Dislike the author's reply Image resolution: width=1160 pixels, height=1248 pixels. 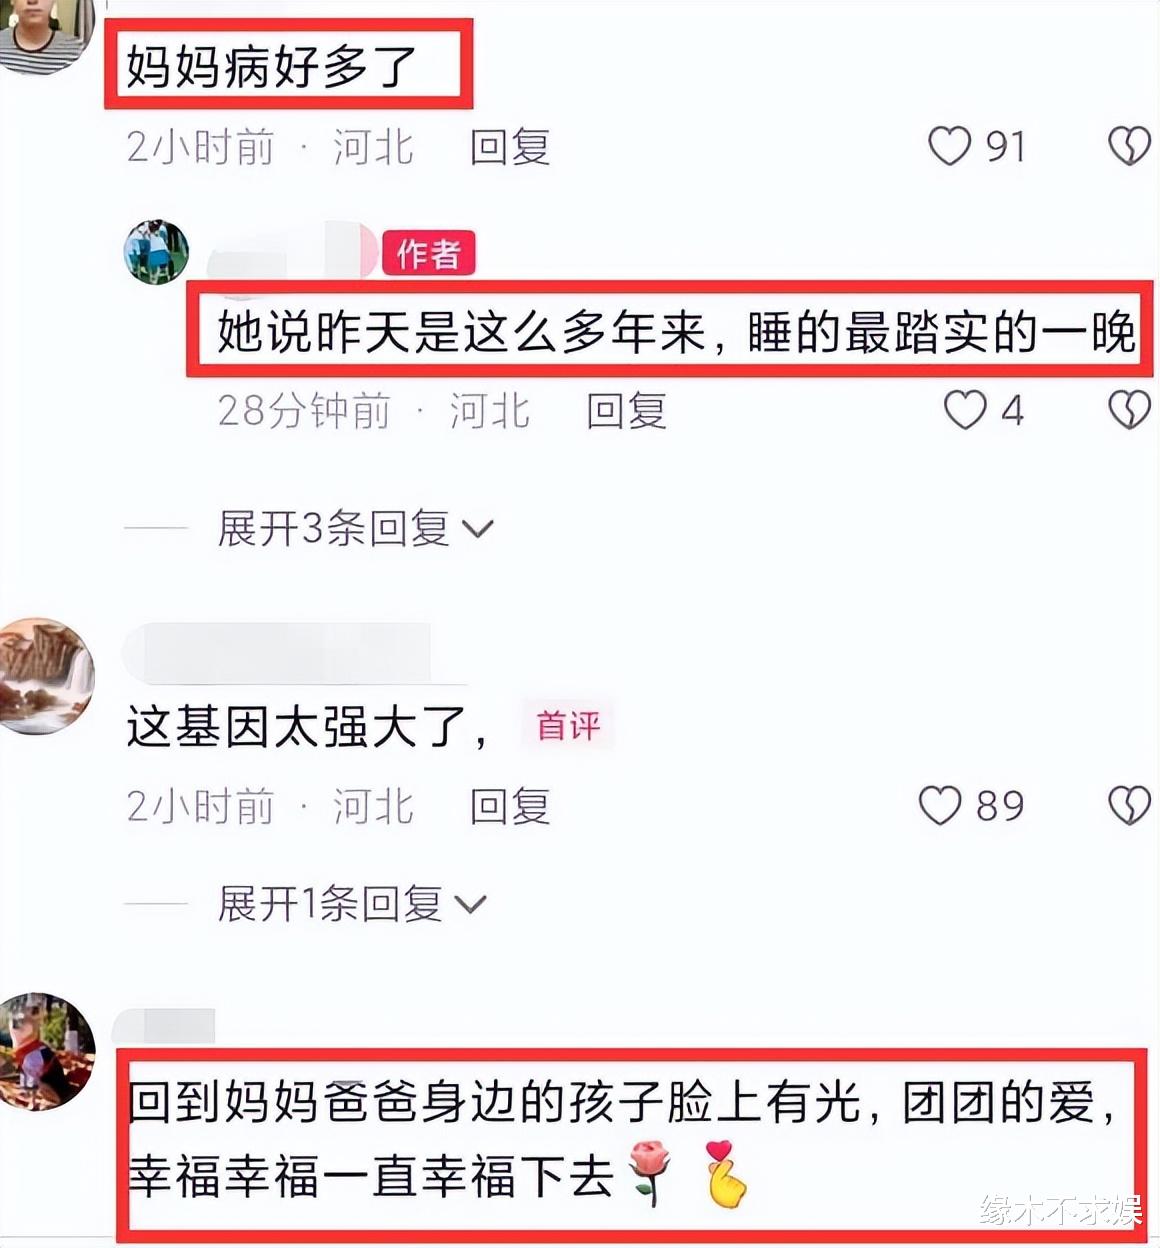[1129, 410]
